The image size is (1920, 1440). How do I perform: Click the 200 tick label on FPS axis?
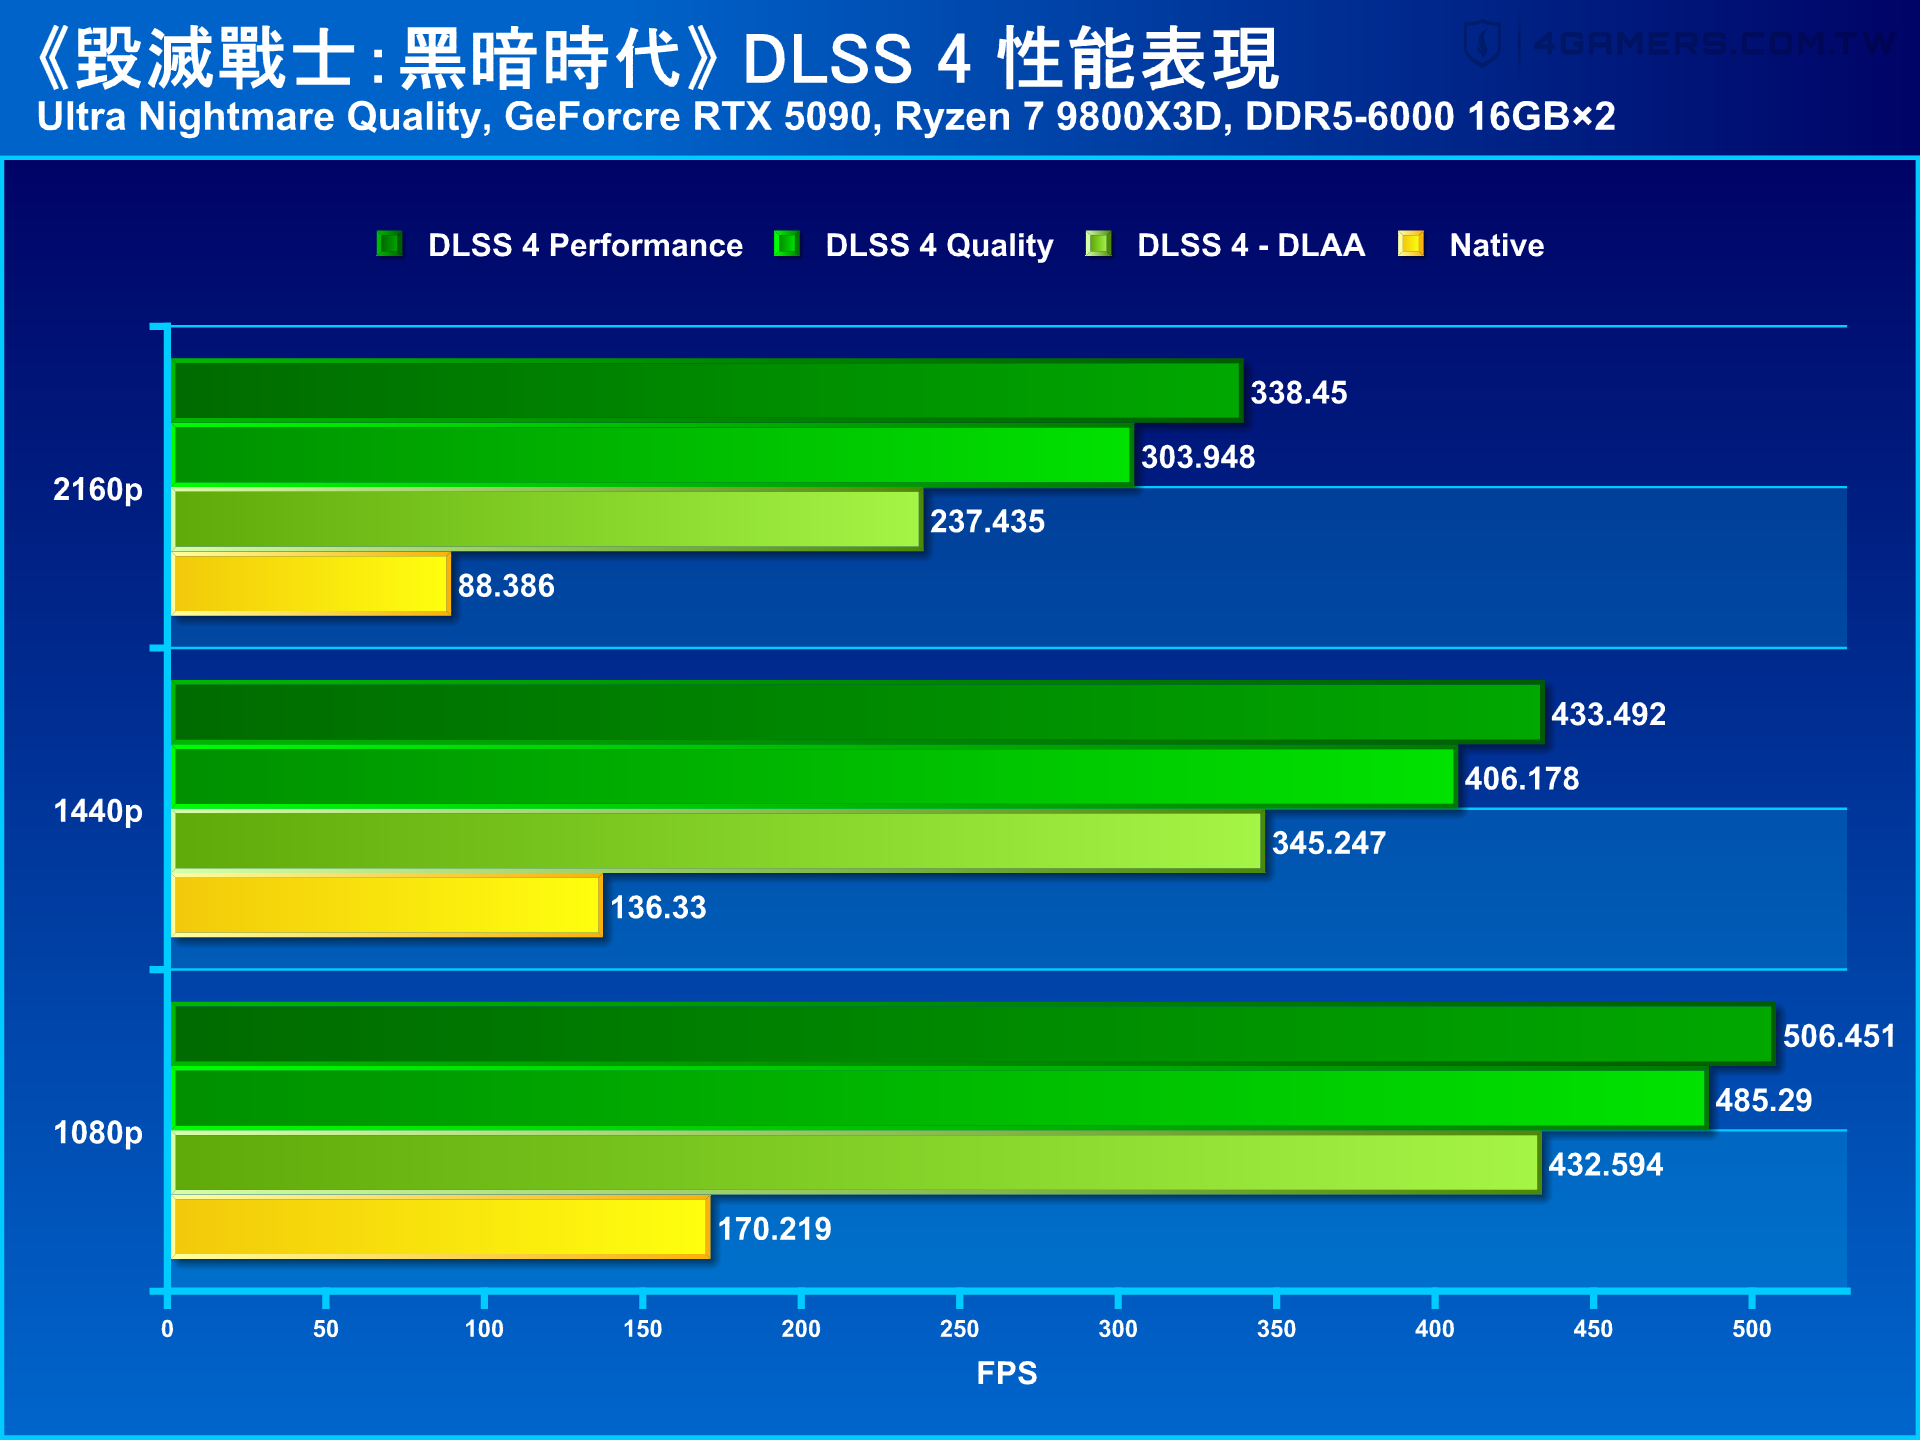pyautogui.click(x=801, y=1329)
